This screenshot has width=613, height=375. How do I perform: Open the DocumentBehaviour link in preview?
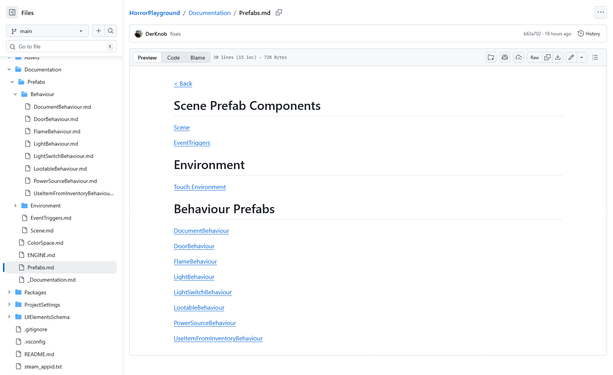click(201, 231)
